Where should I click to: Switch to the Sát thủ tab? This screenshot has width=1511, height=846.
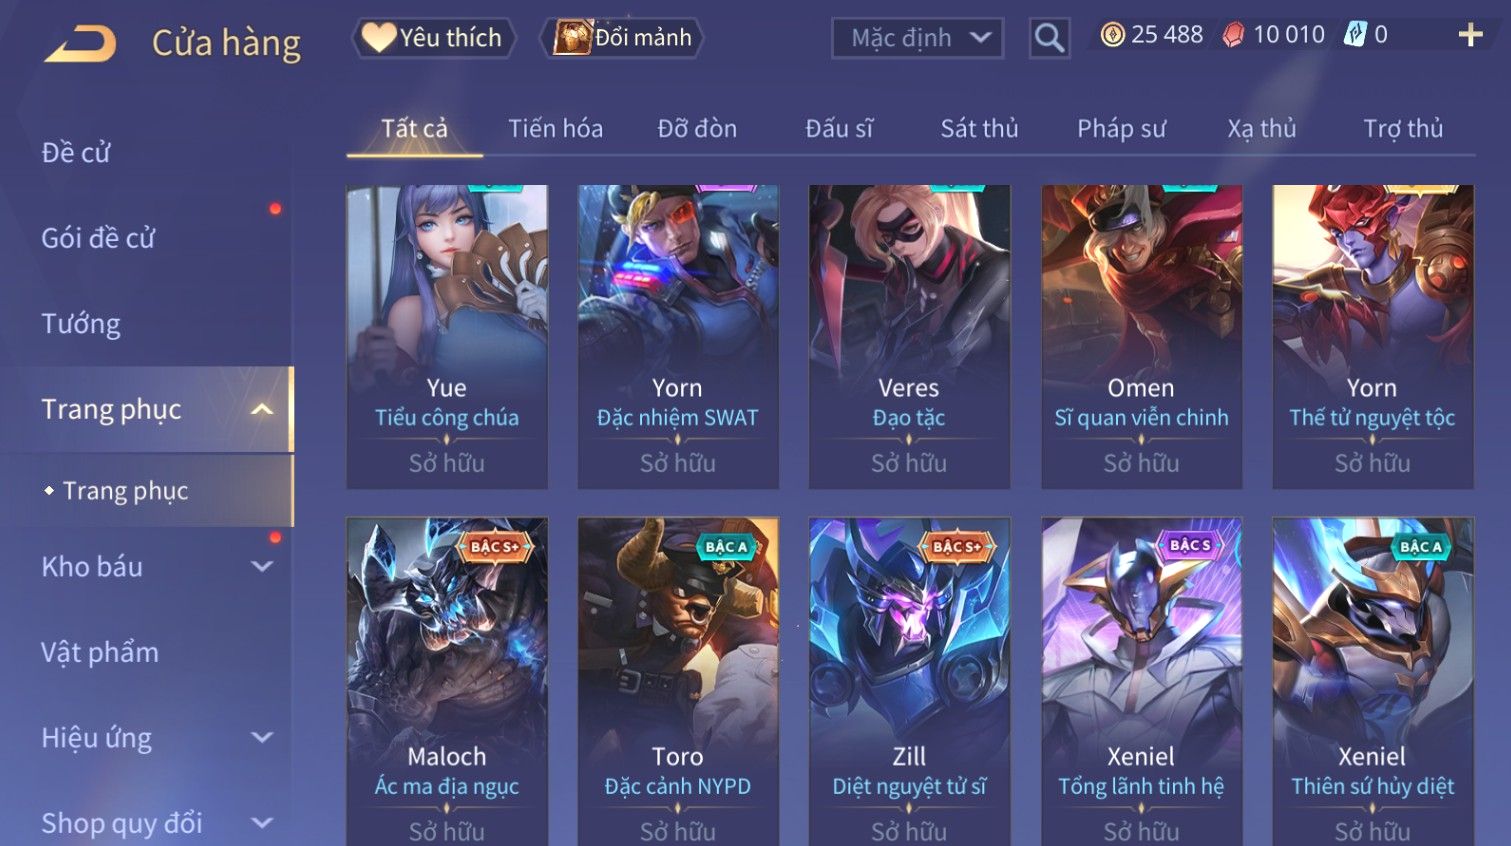(979, 128)
